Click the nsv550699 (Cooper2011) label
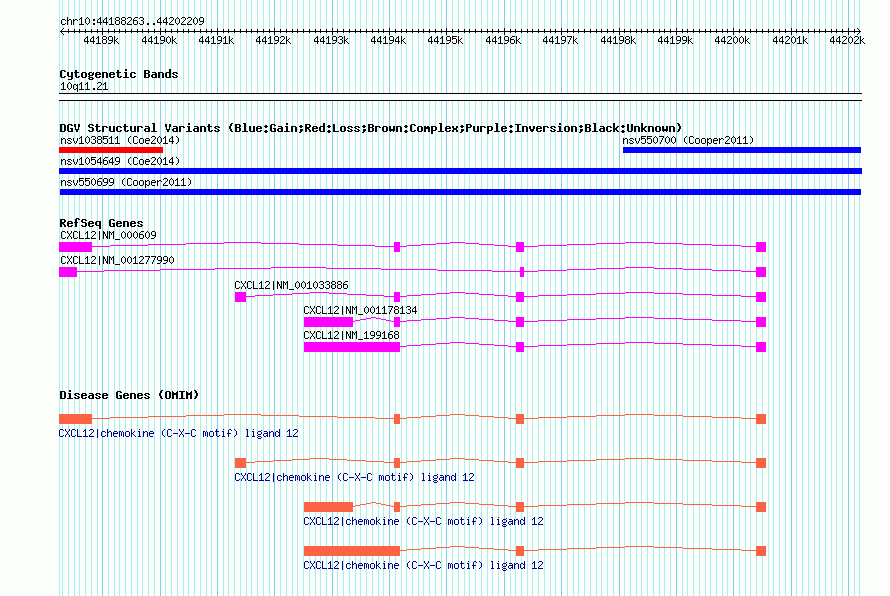Viewport: 890px width, 596px height. click(126, 182)
